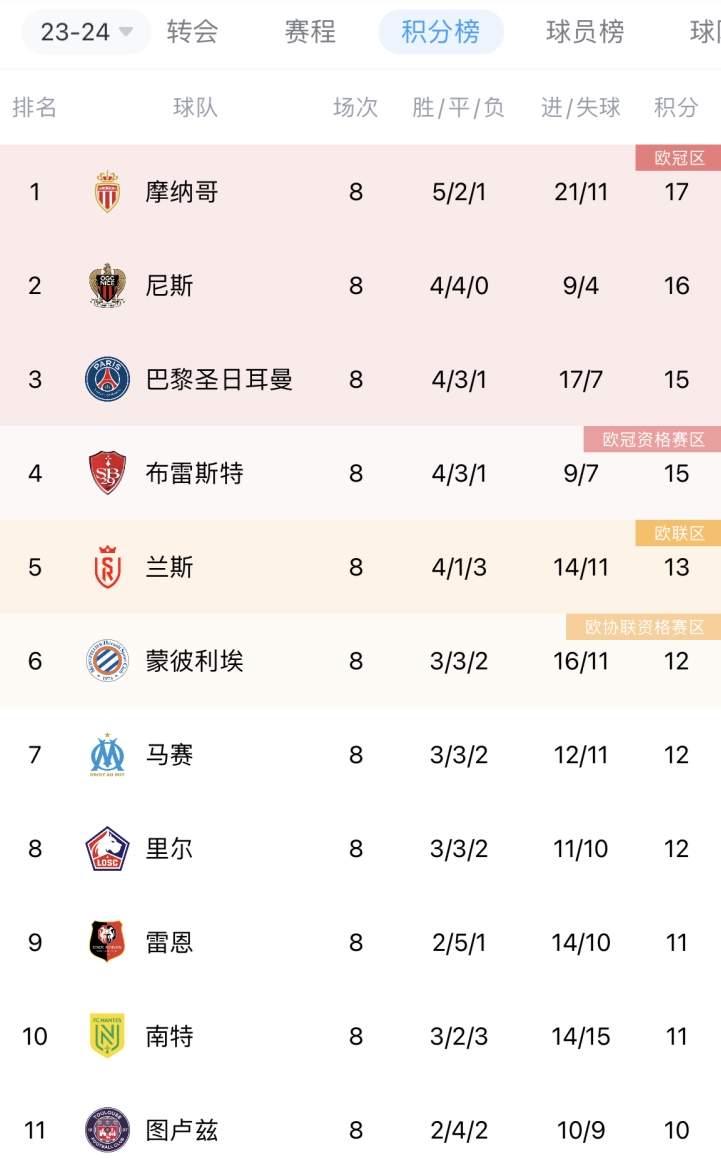Tap the Brest (布雷斯特) team crest
The height and width of the screenshot is (1173, 721).
click(107, 473)
